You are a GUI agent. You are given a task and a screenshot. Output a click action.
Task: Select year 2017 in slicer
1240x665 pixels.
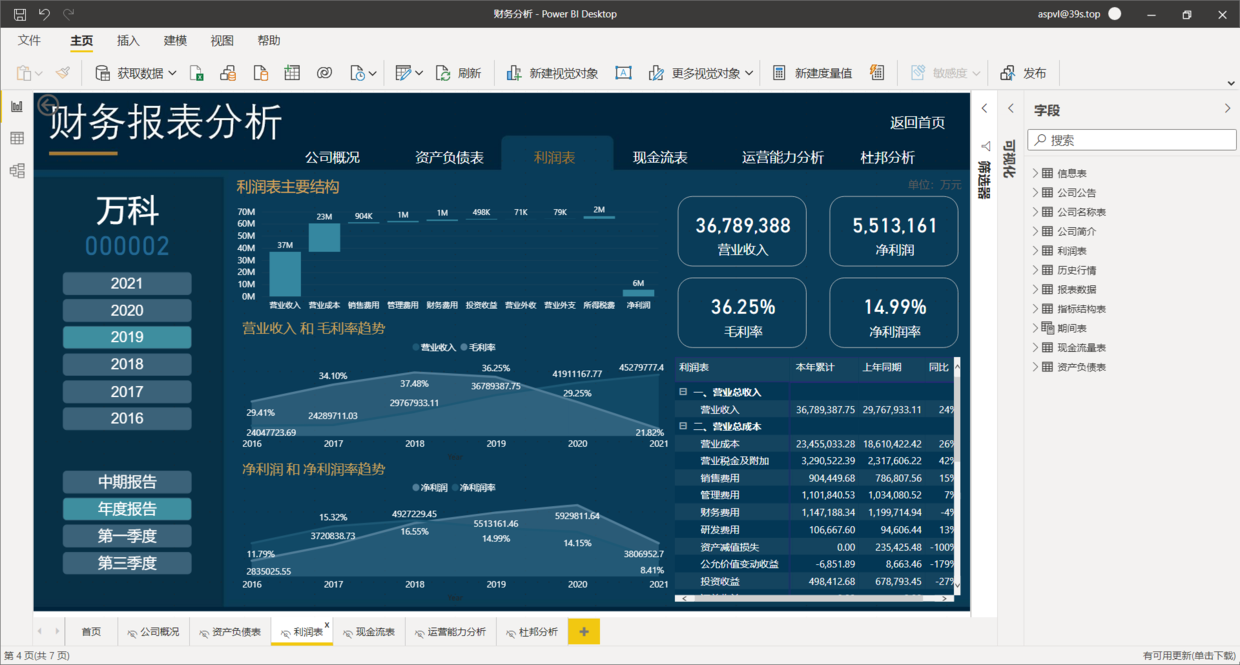[x=127, y=391]
